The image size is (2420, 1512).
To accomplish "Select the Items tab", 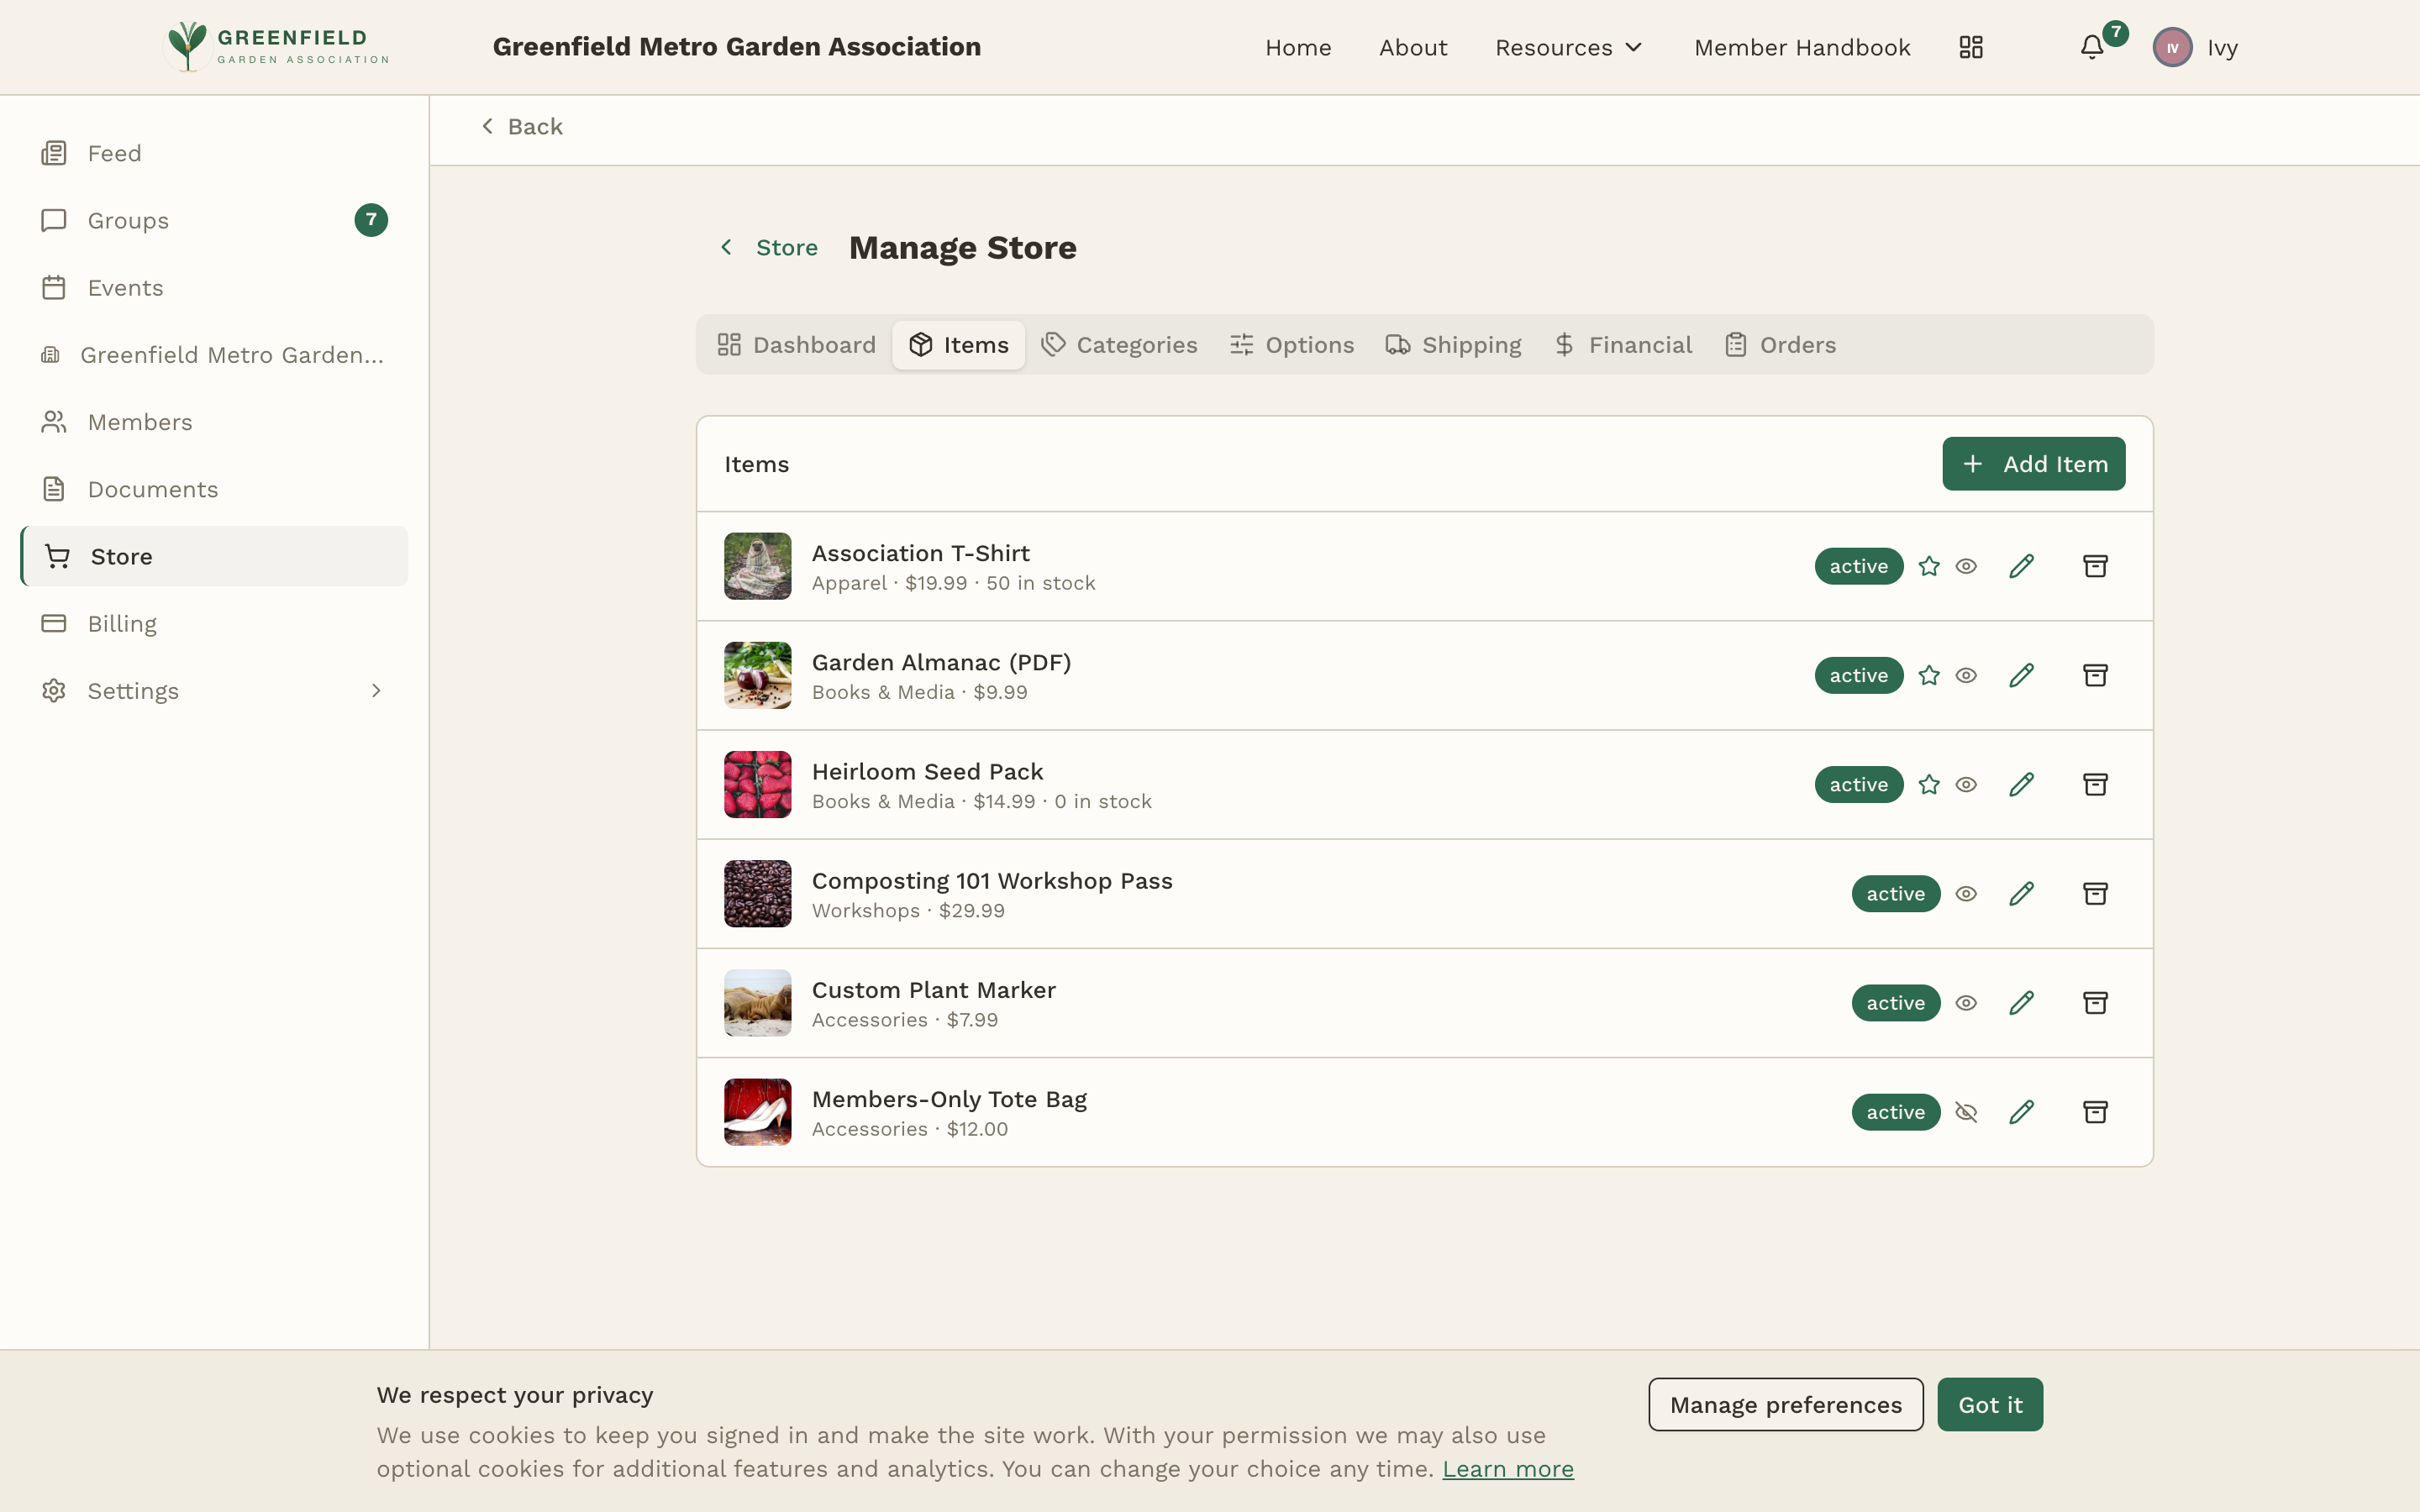I will click(958, 345).
